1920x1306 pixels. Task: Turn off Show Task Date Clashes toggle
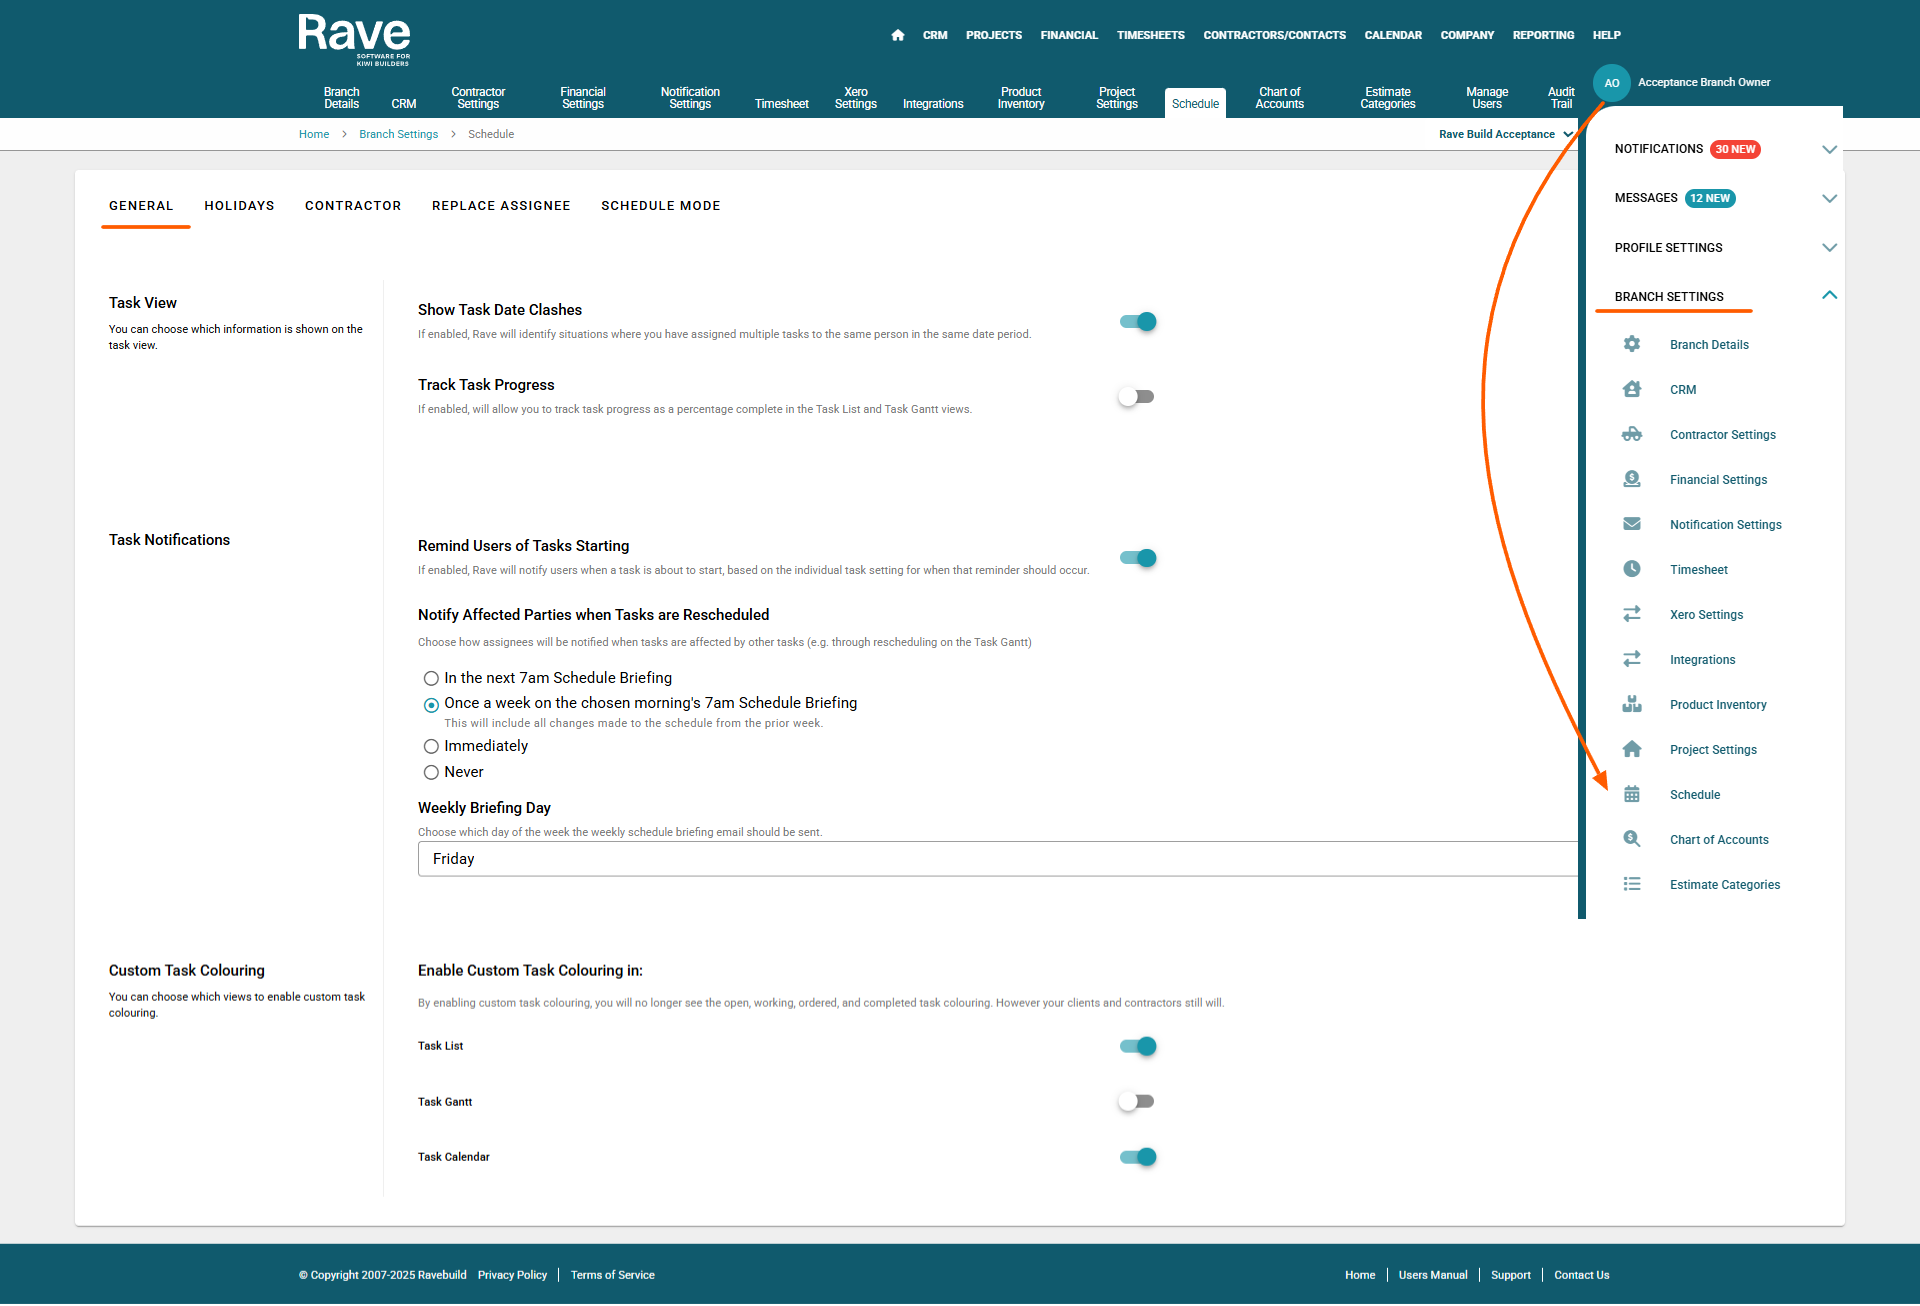pos(1138,322)
